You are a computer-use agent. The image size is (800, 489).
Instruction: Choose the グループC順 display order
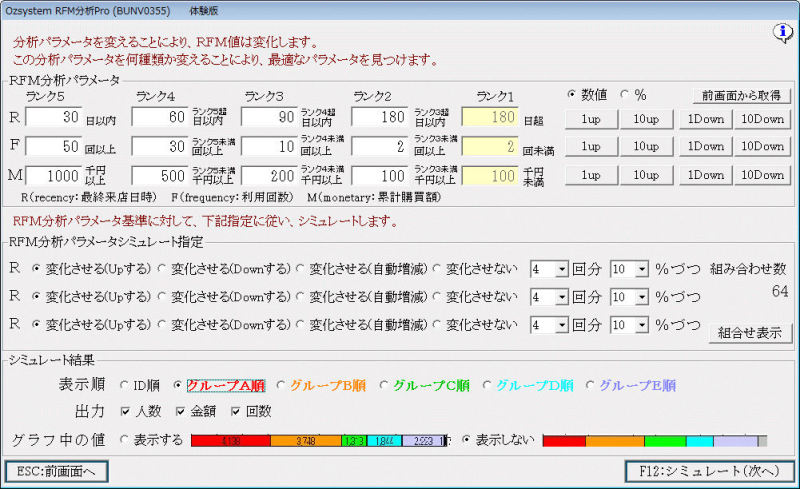click(x=384, y=385)
